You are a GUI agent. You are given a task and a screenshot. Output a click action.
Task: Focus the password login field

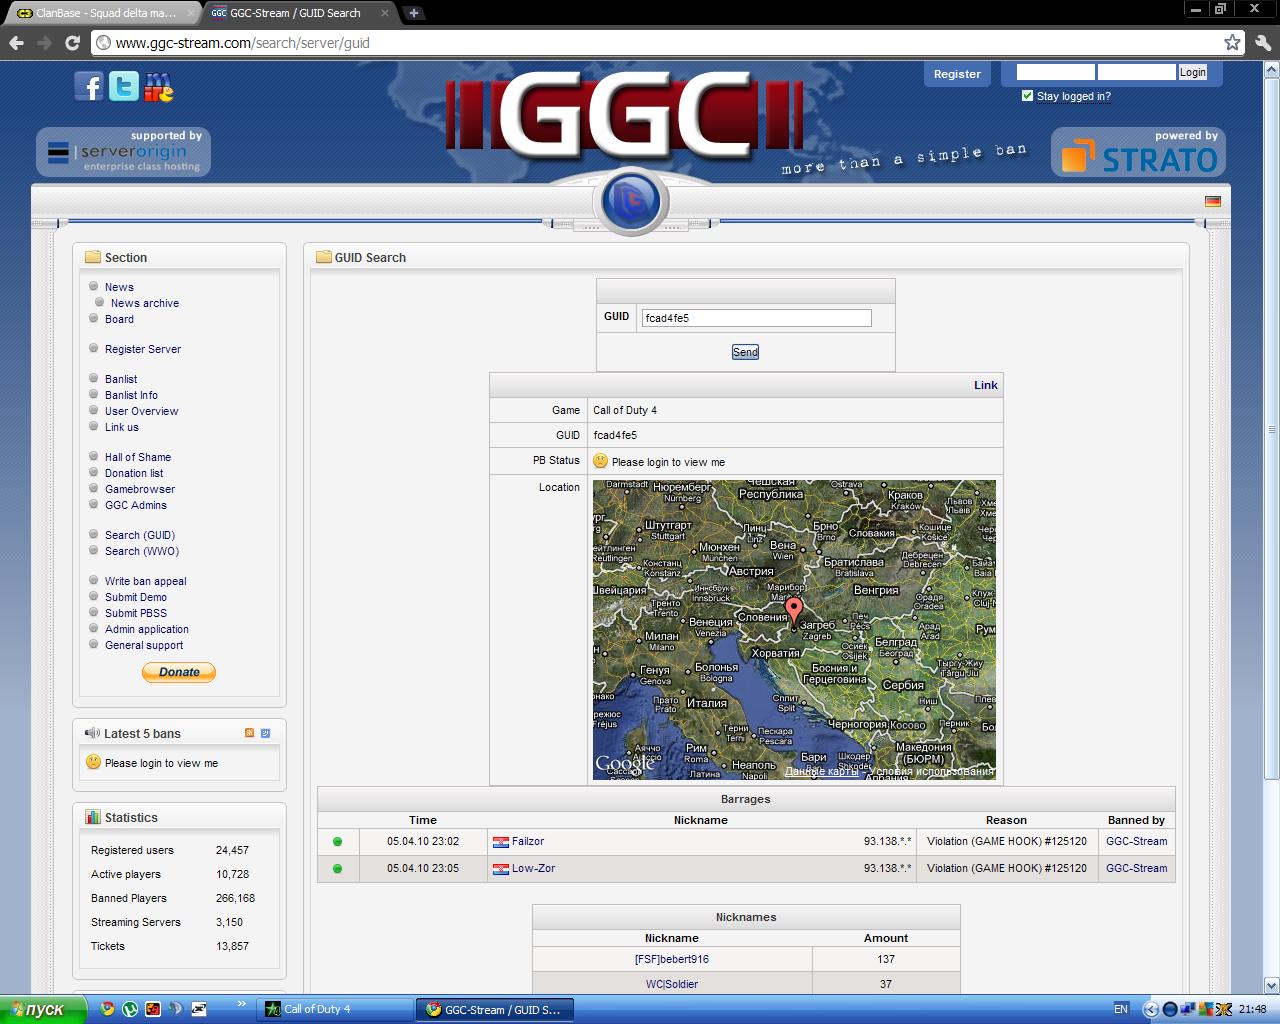coord(1136,72)
